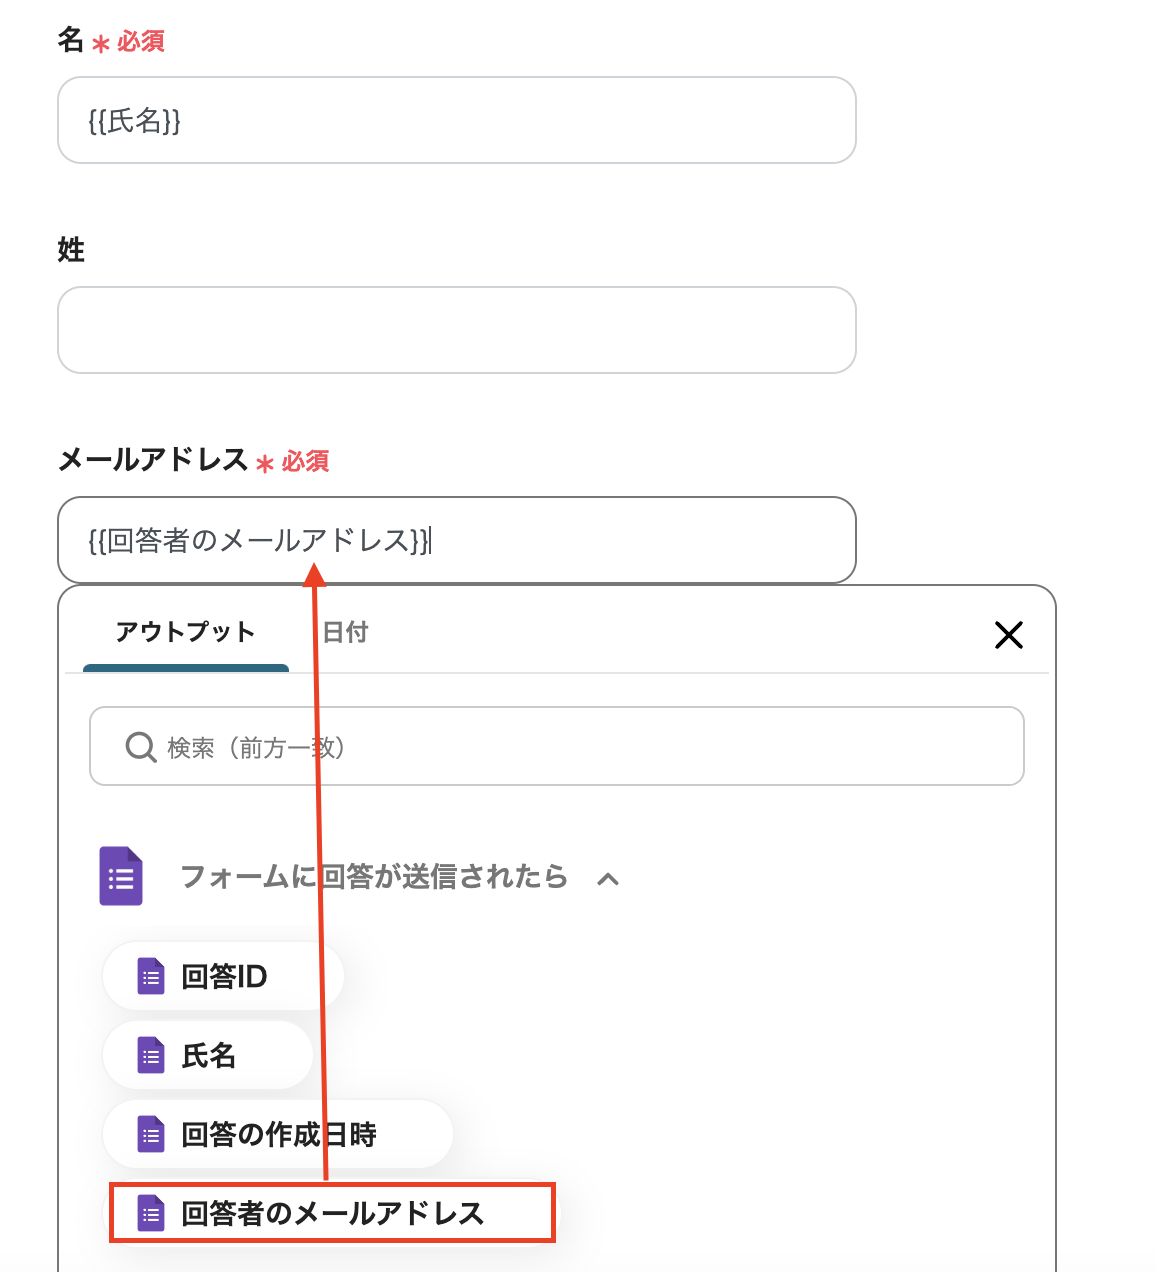Click the empty 姓 input field

pos(456,330)
